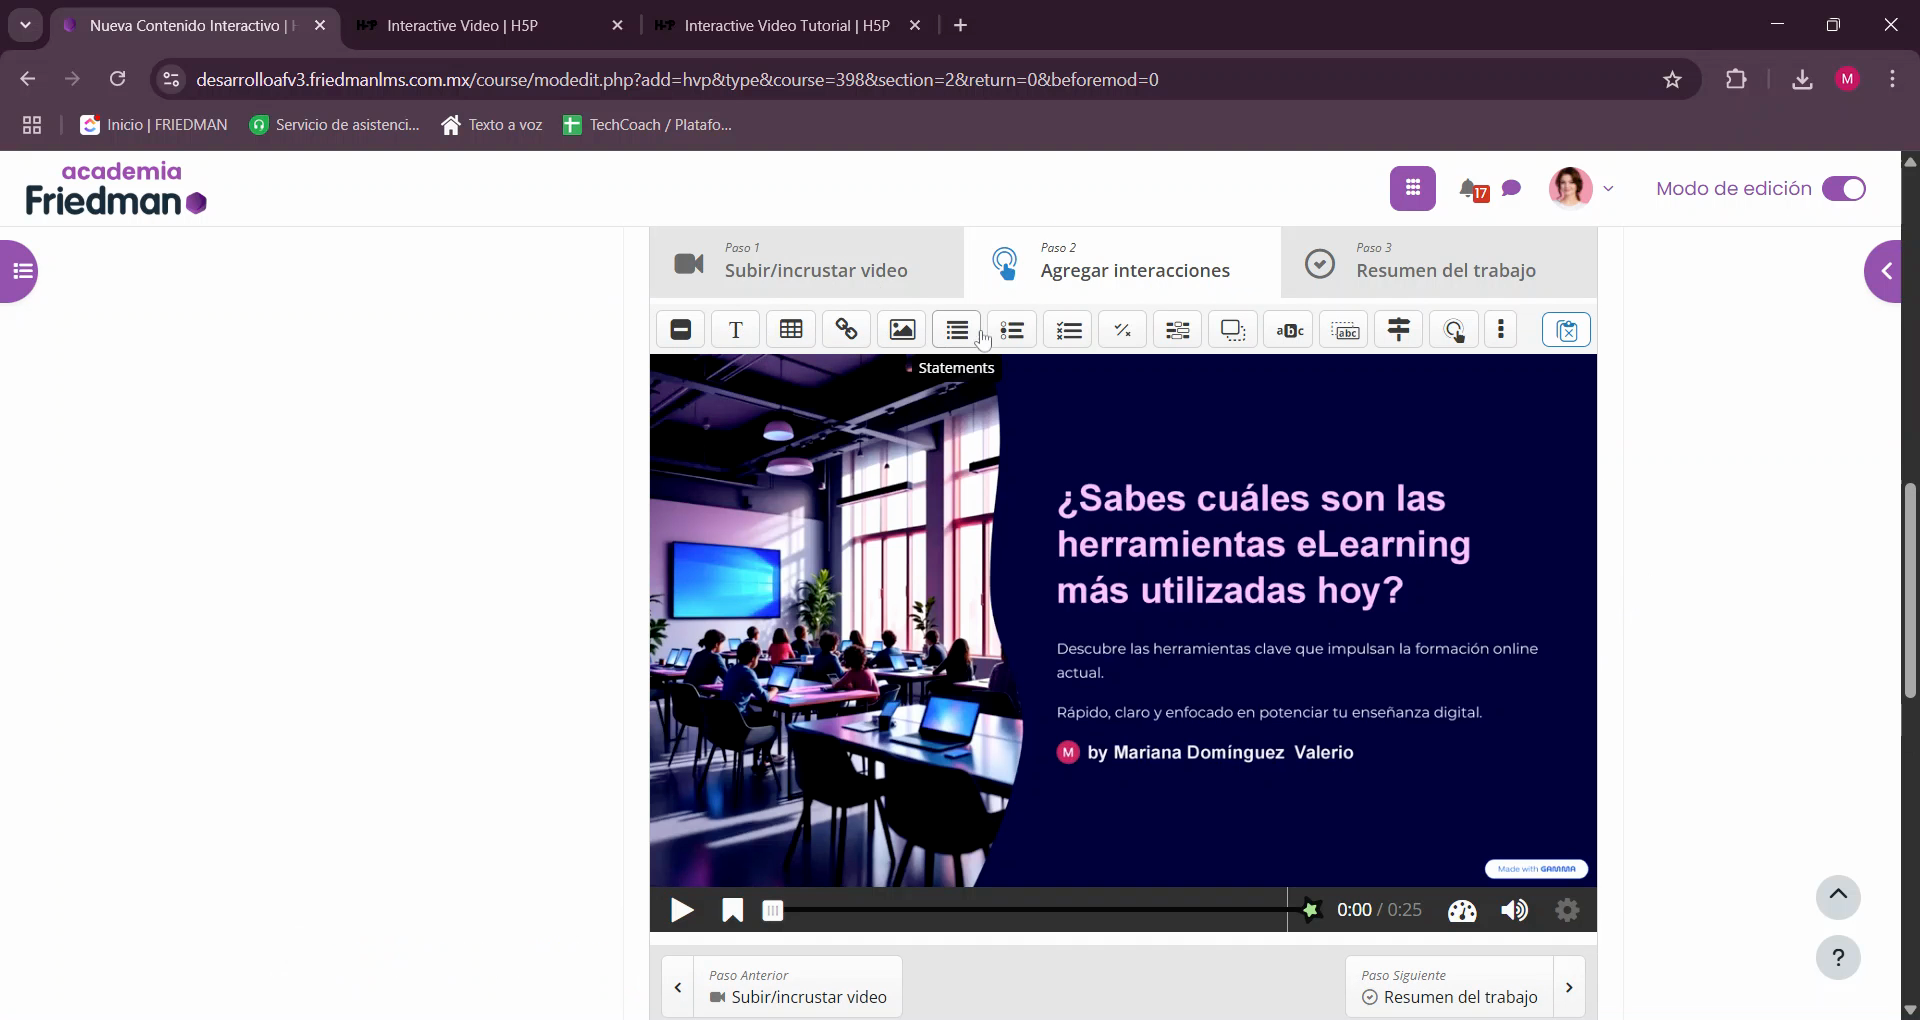Open the messages chat icon
Viewport: 1920px width, 1020px height.
[1512, 188]
